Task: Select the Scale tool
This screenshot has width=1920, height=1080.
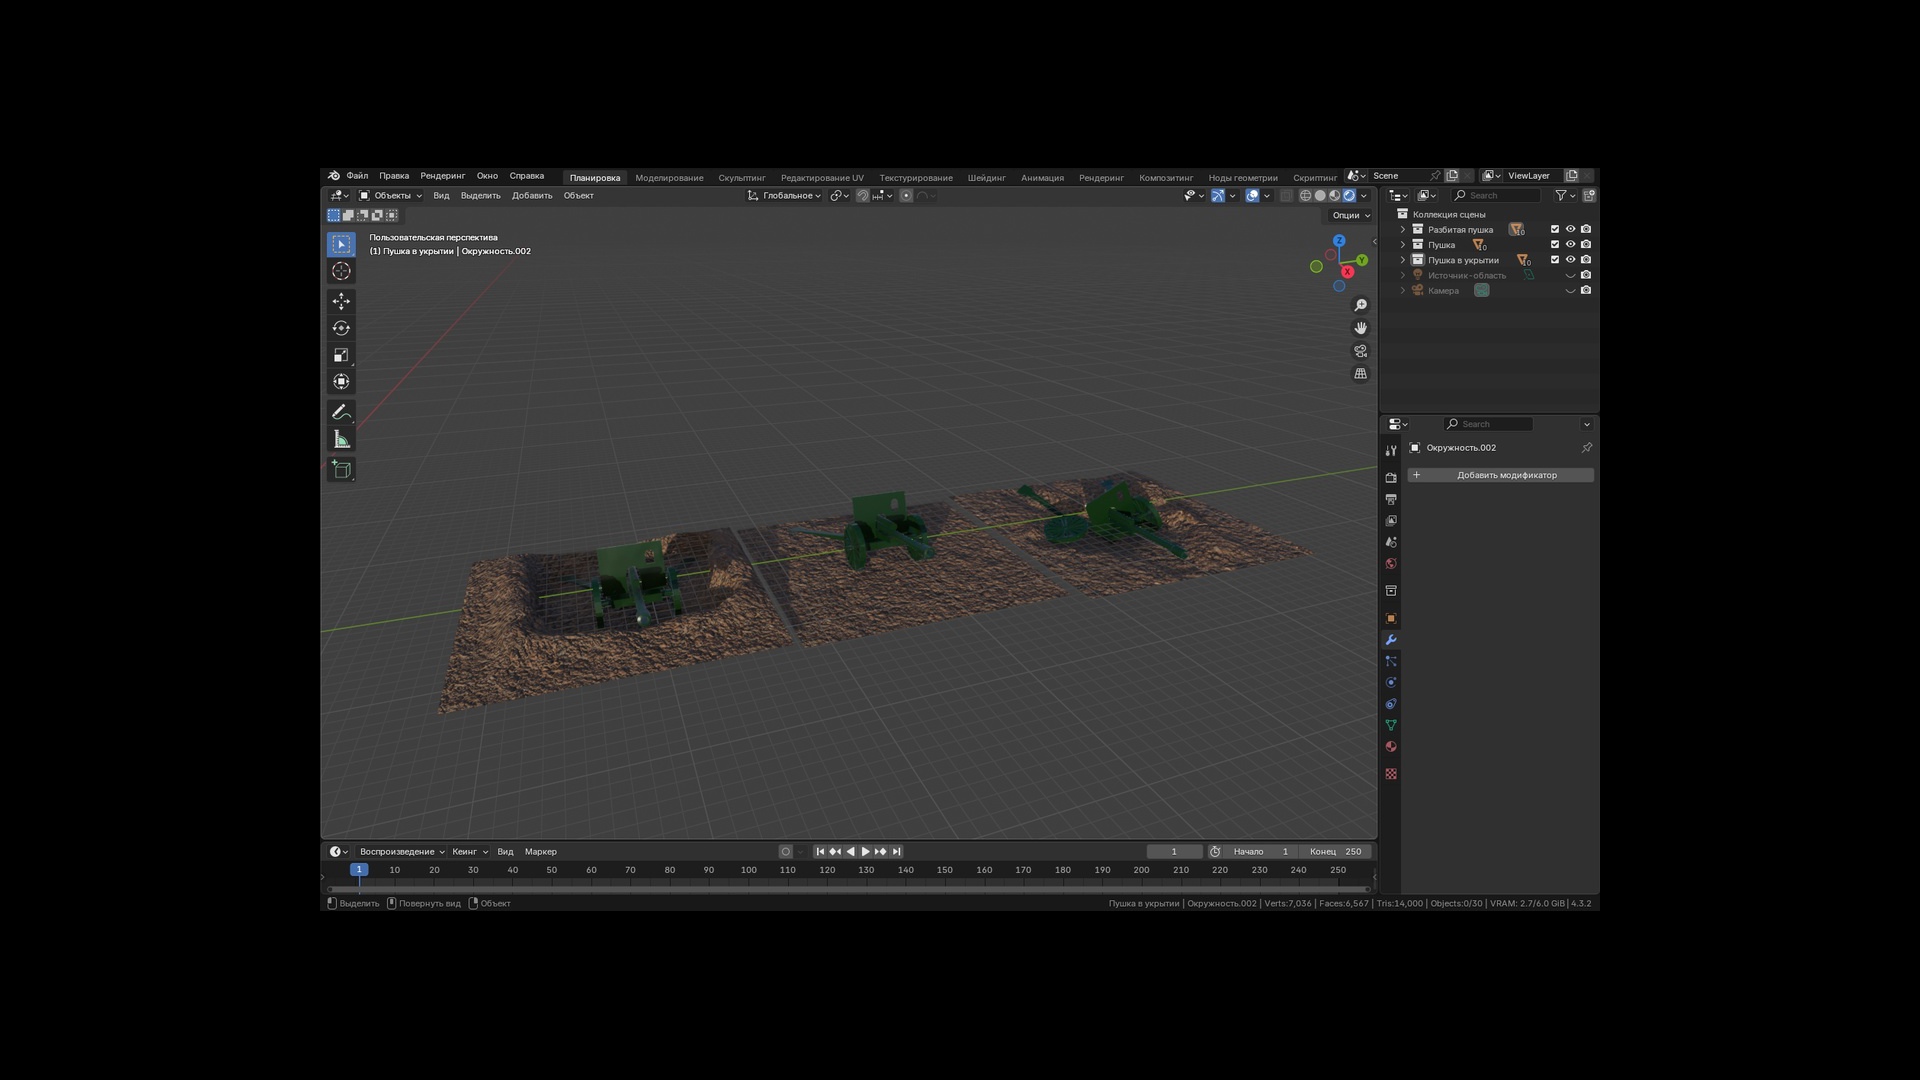Action: coord(341,355)
